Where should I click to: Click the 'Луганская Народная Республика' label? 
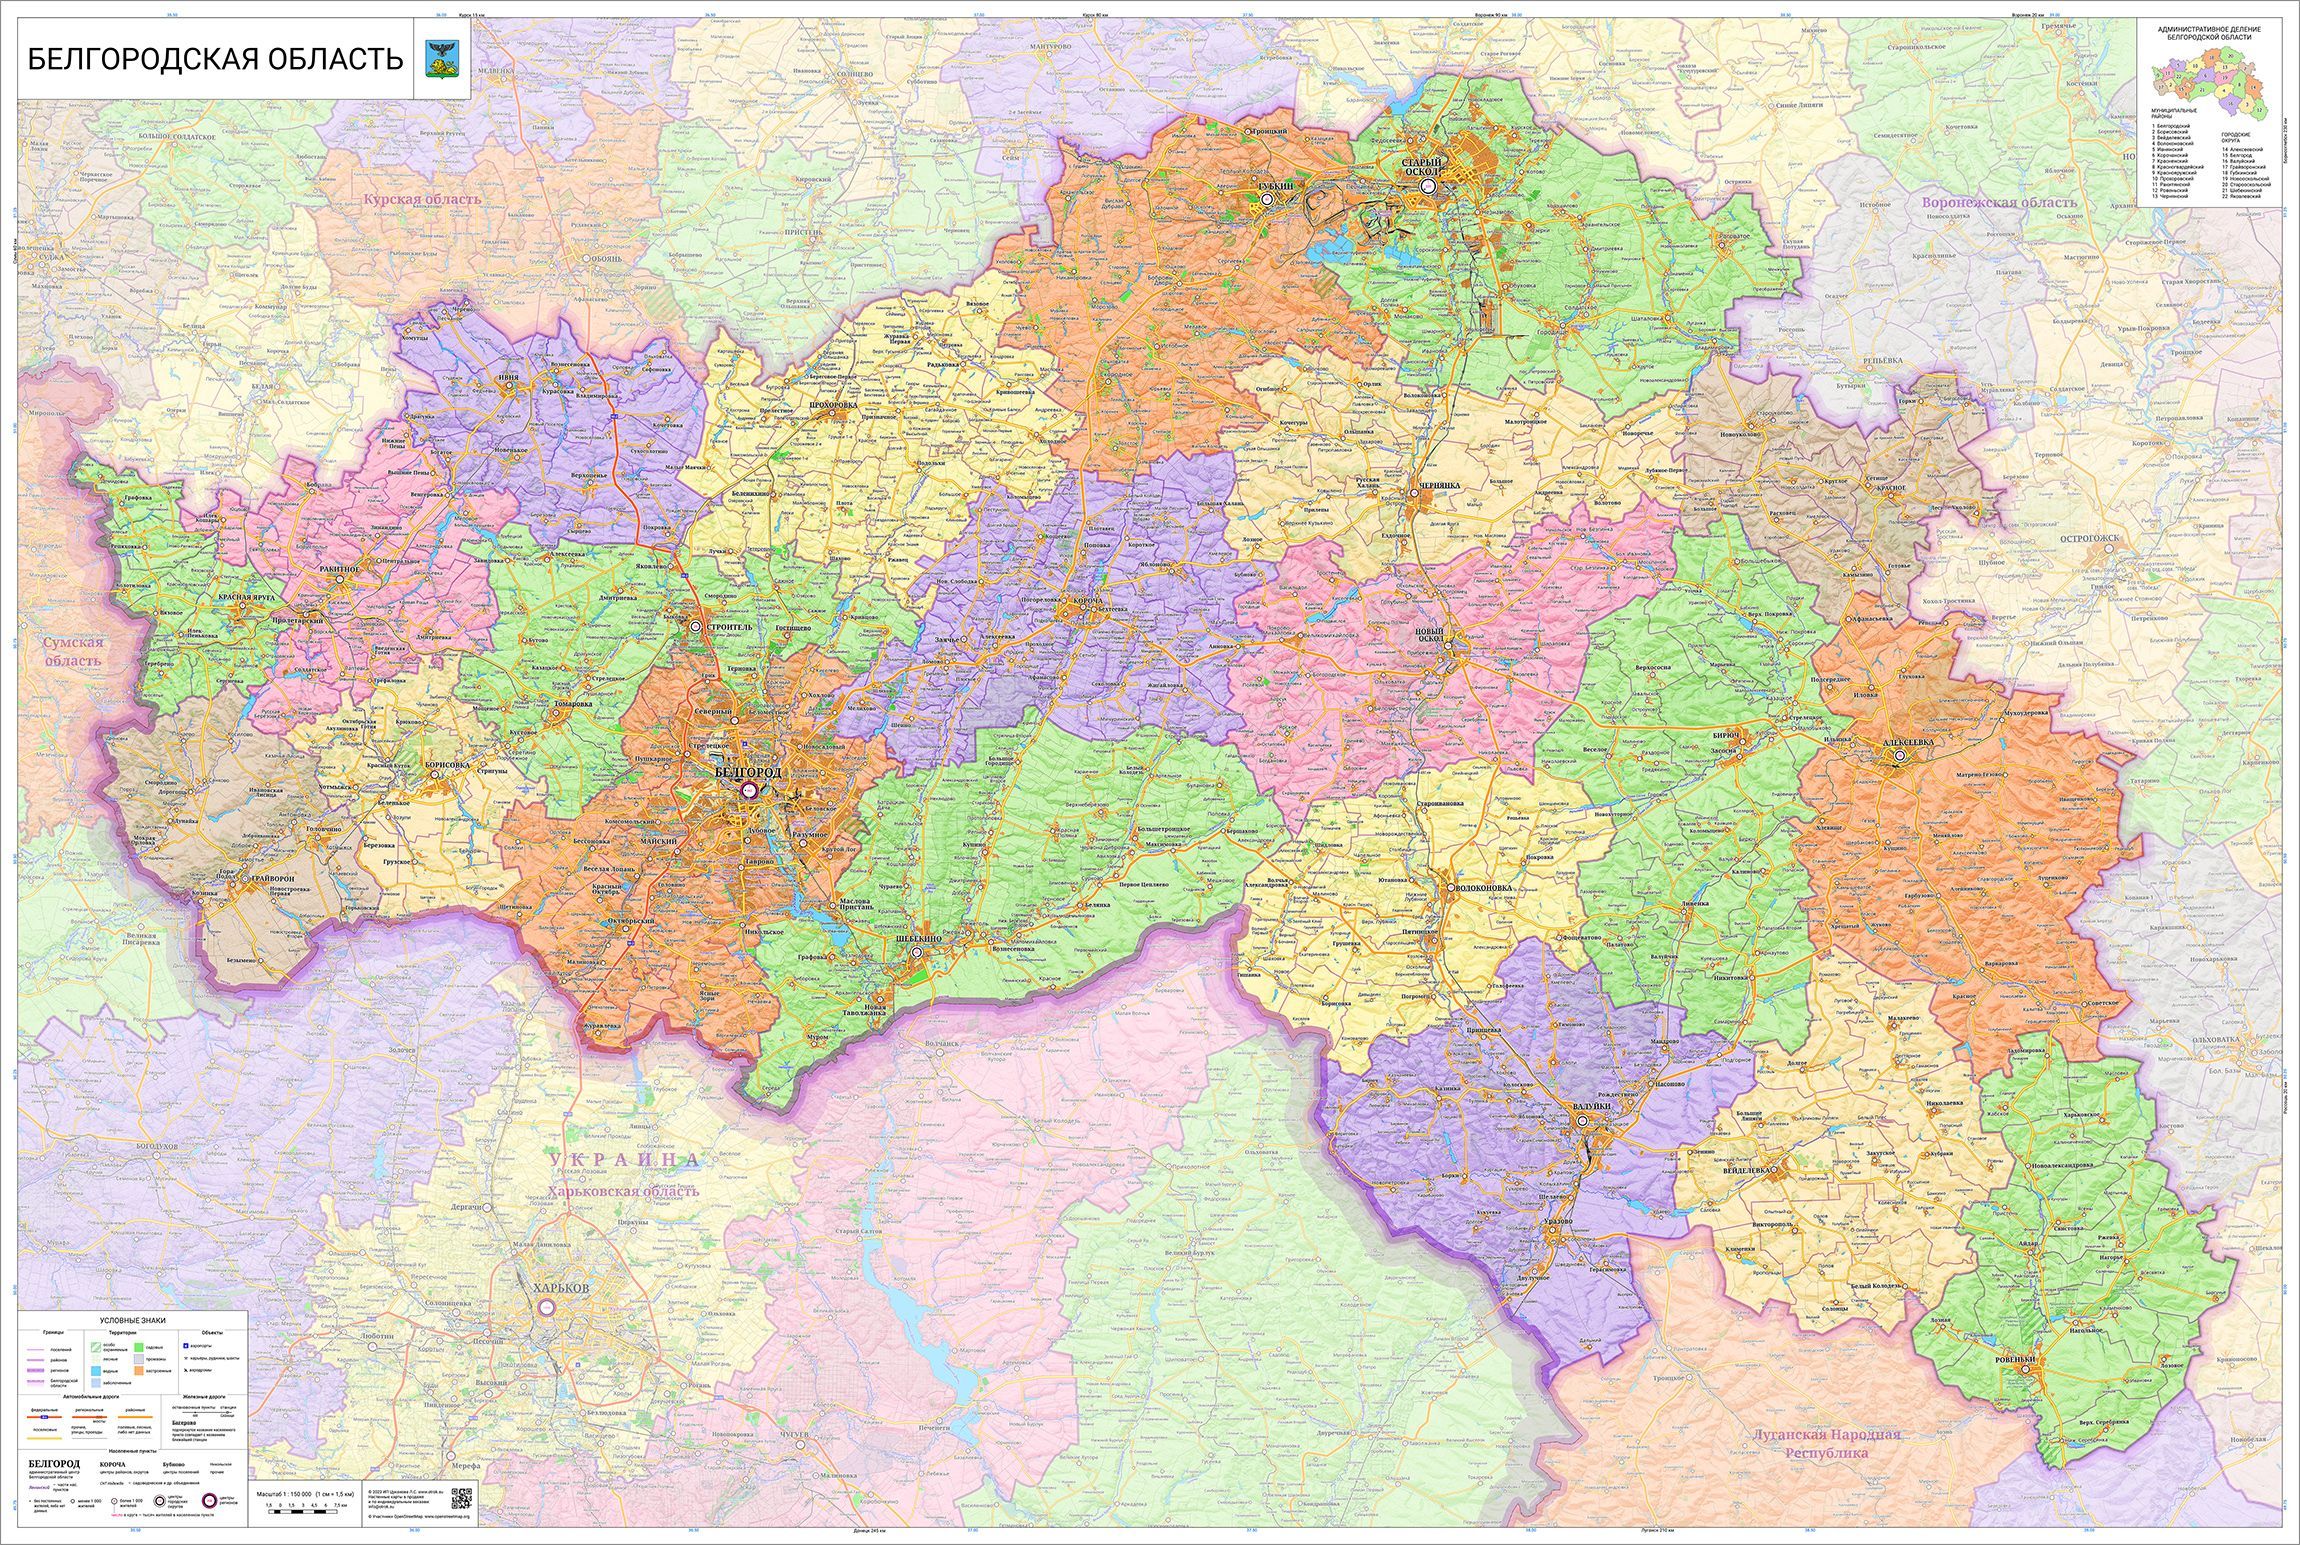pos(1826,1443)
